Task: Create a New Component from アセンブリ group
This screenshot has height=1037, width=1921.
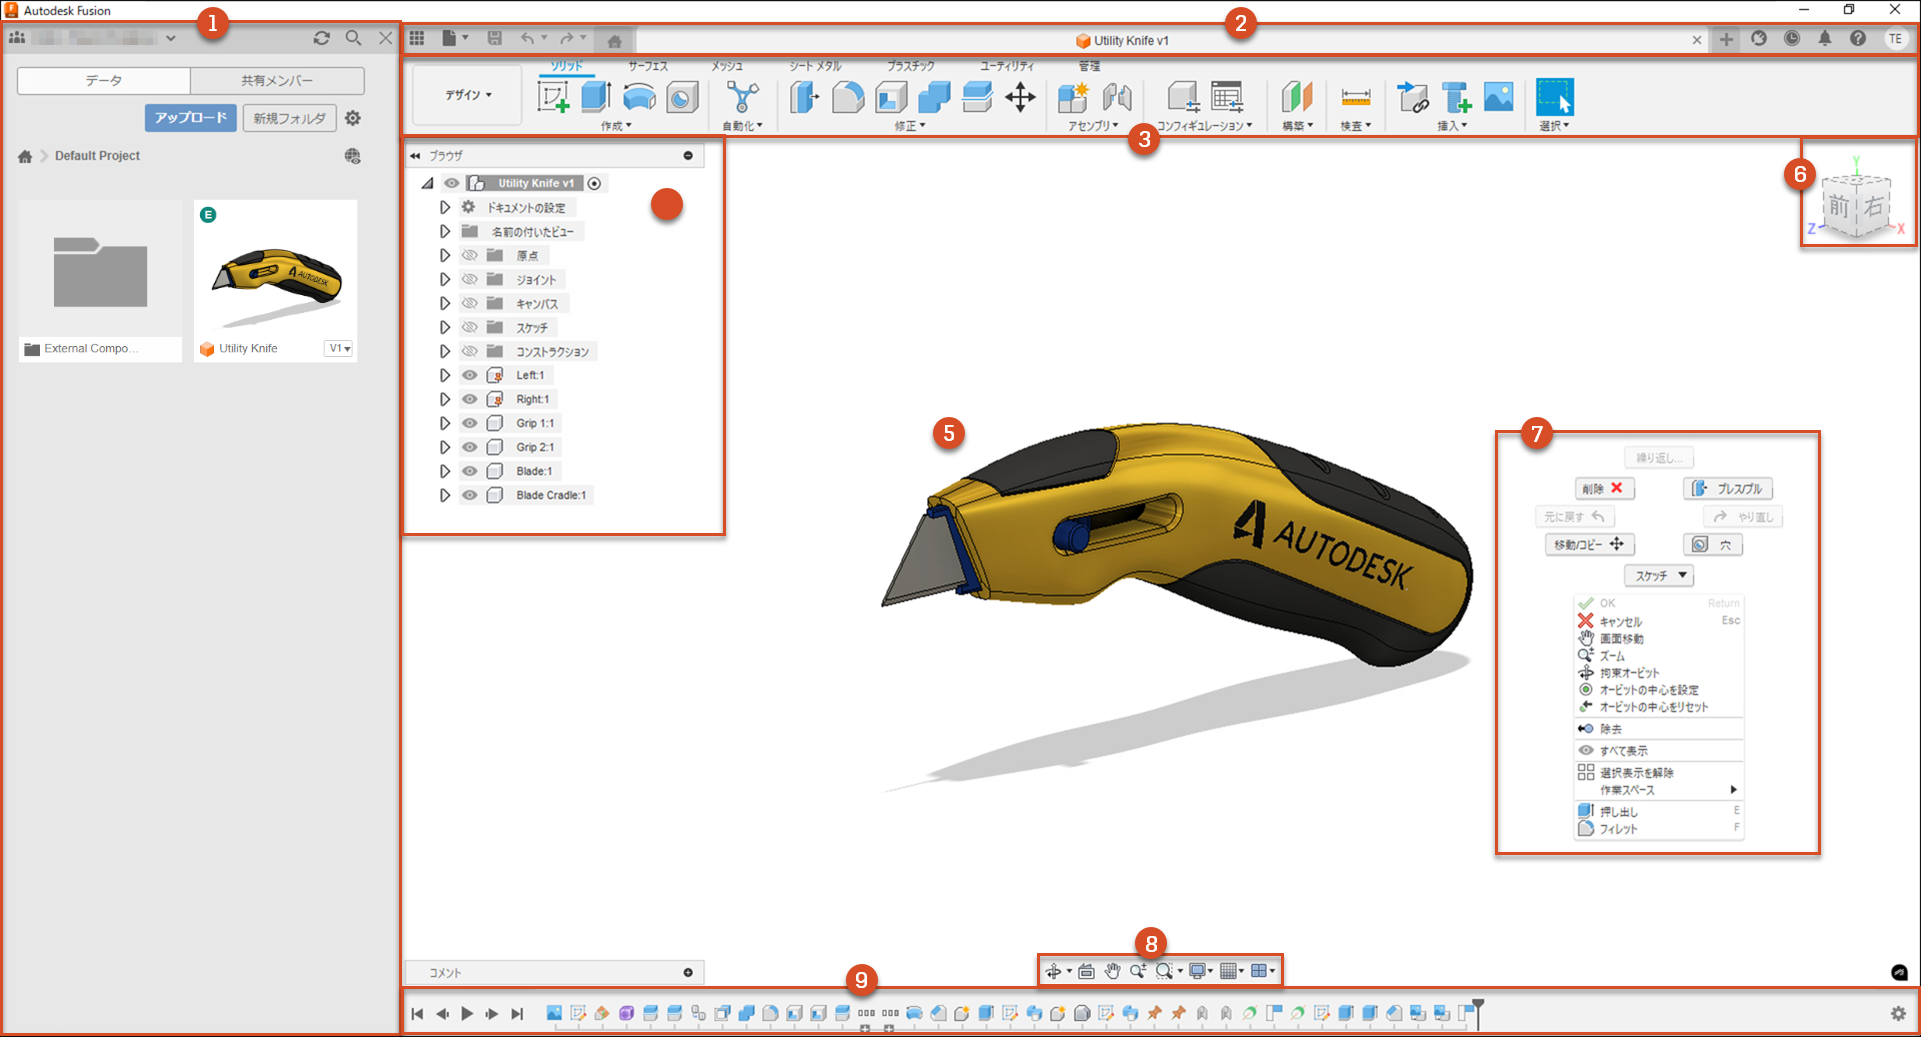Action: (x=1073, y=97)
